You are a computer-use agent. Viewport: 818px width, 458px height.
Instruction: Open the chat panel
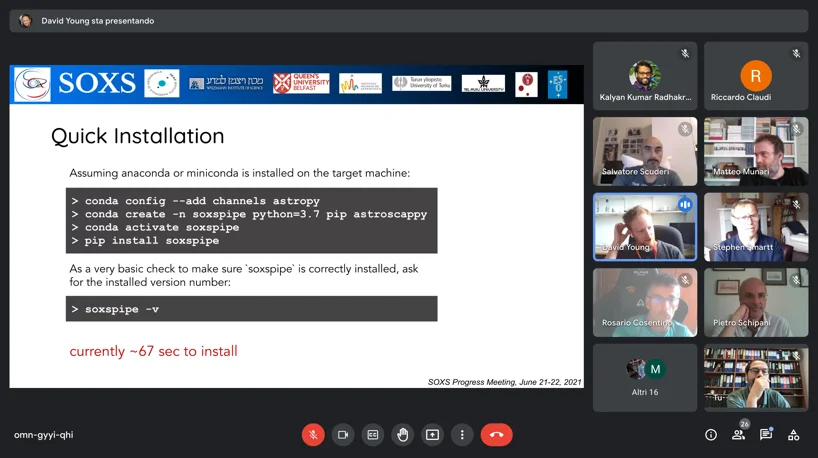coord(766,435)
